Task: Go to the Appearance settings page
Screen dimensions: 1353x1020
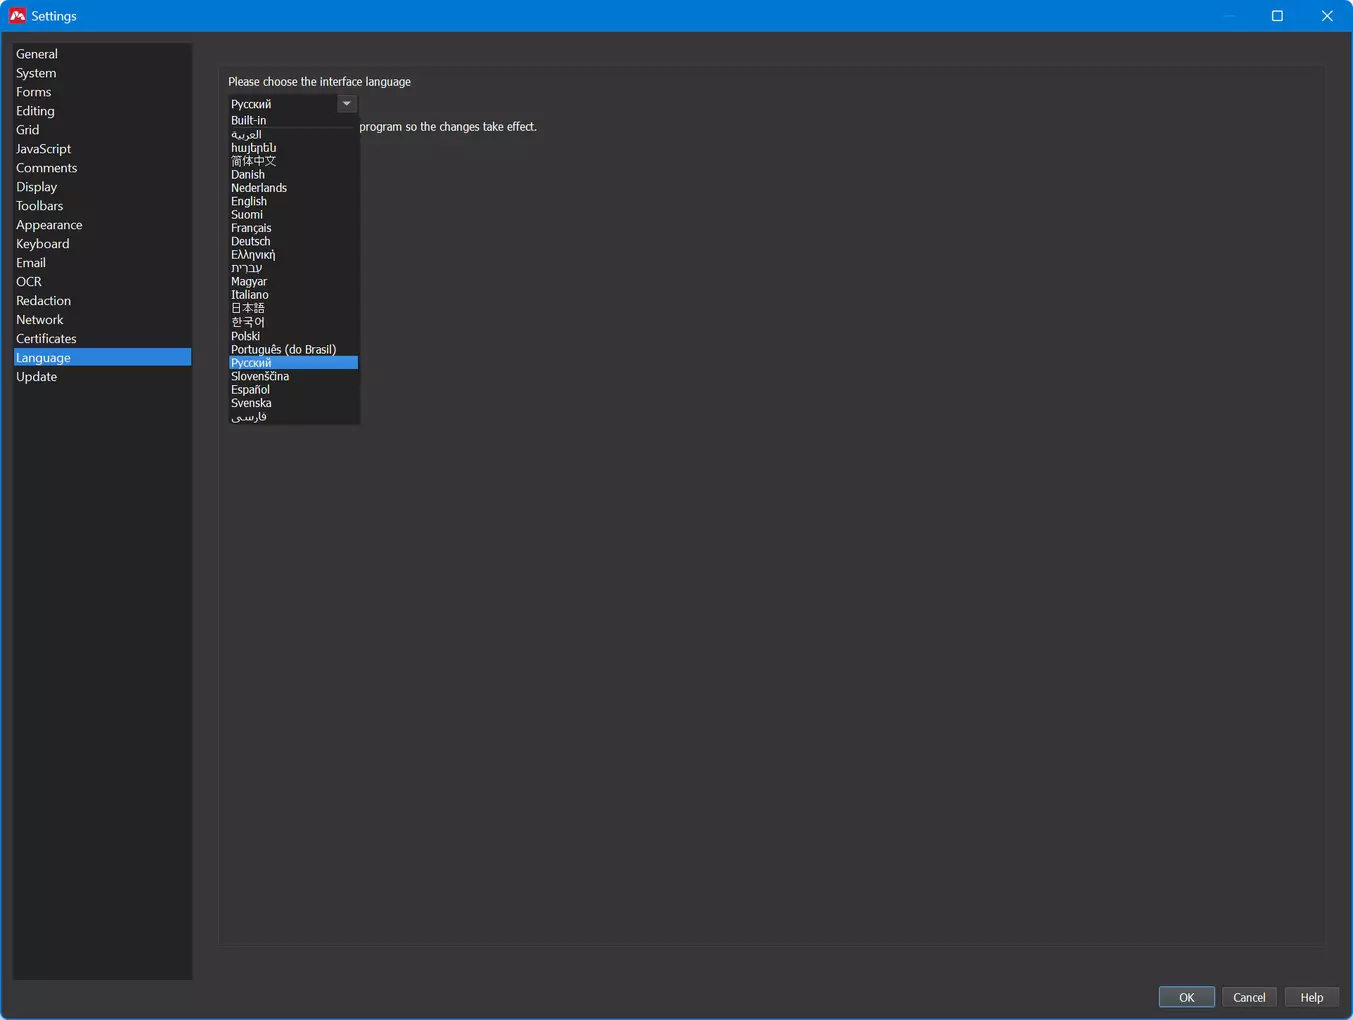Action: click(49, 225)
